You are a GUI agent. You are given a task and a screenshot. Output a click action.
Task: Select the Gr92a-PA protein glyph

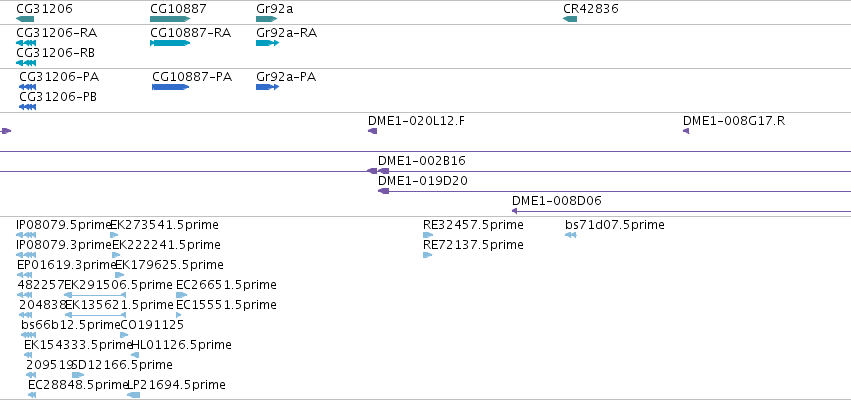267,87
